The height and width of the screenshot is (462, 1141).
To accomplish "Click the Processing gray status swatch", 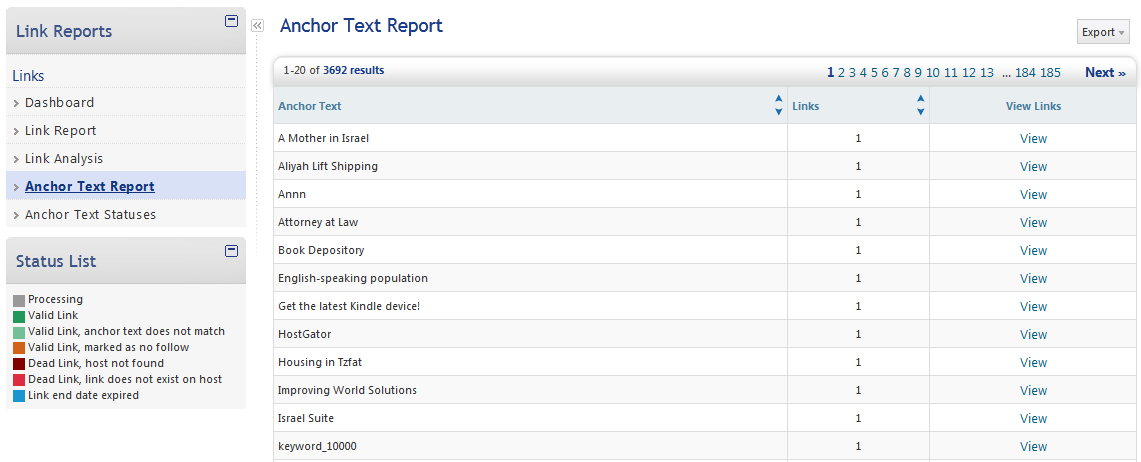I will coord(19,300).
